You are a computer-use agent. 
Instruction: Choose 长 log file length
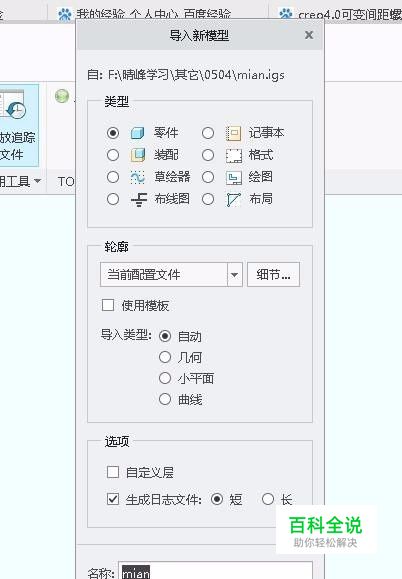[x=268, y=499]
